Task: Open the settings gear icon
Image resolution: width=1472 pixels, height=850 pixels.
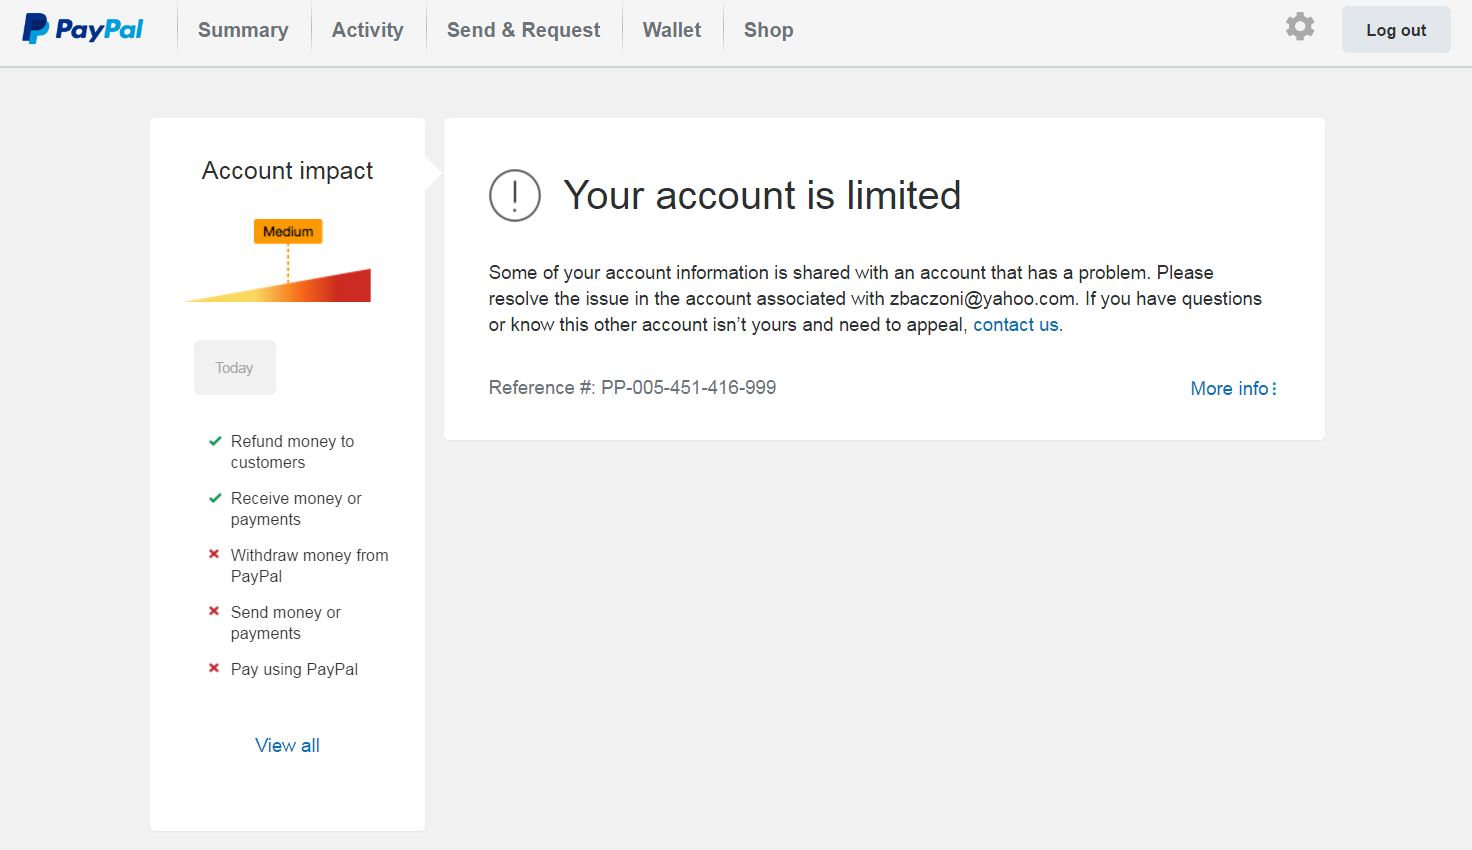Action: coord(1299,26)
